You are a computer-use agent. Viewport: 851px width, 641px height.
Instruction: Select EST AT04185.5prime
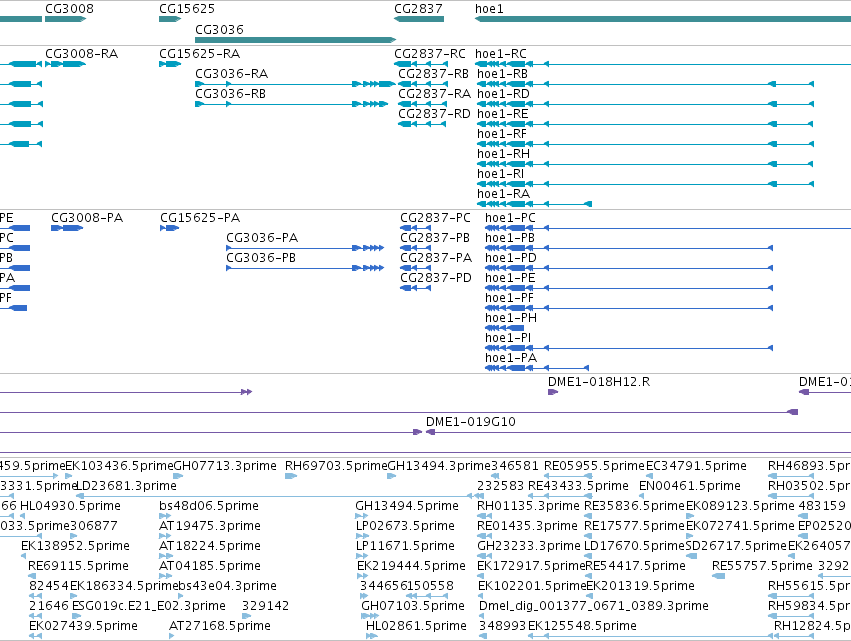pyautogui.click(x=166, y=576)
